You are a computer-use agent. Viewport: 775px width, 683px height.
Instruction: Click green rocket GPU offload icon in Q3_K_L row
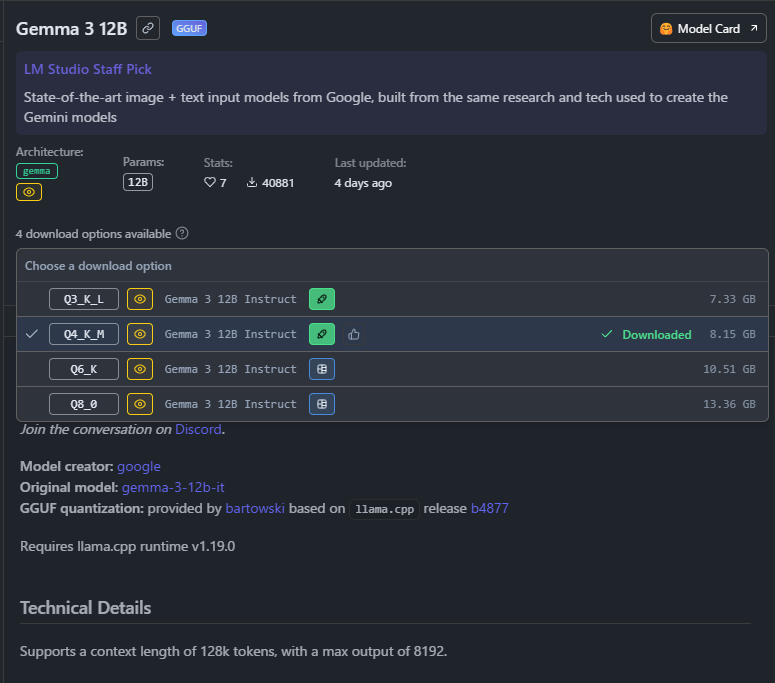(322, 299)
